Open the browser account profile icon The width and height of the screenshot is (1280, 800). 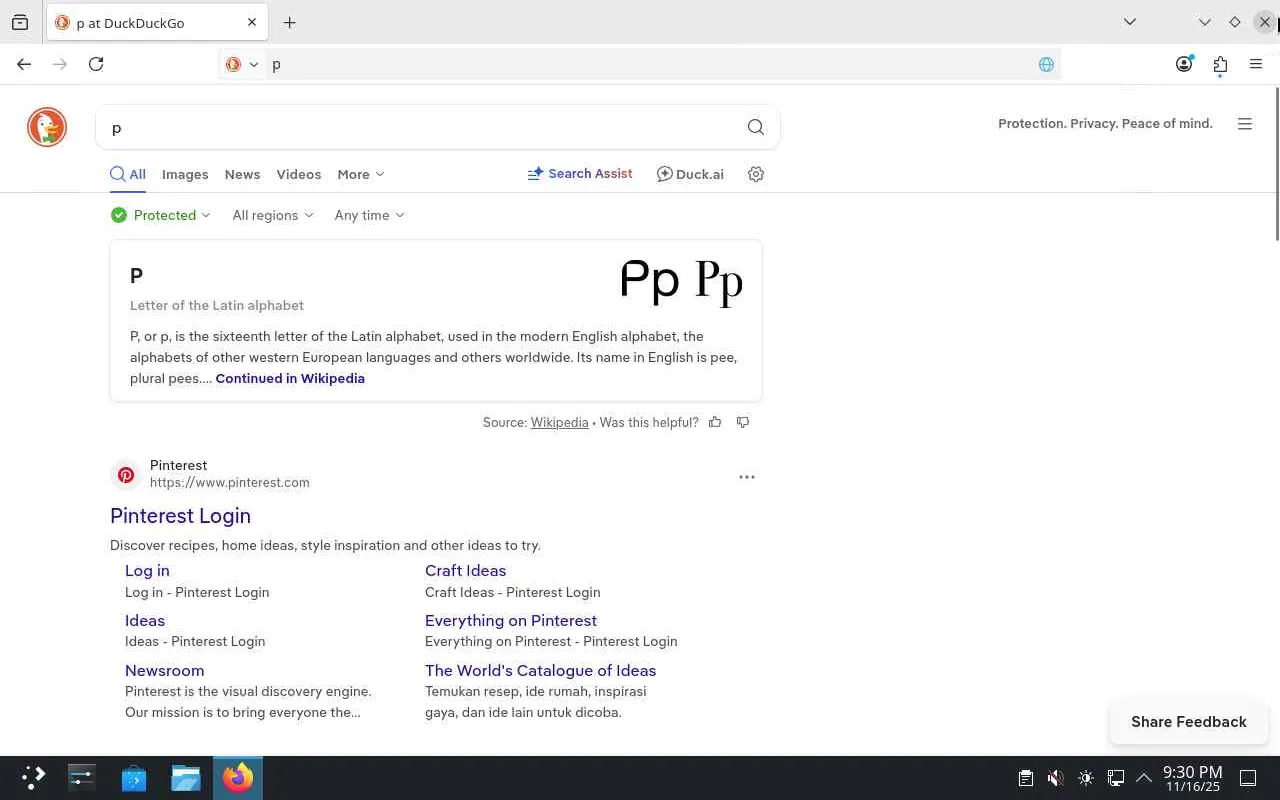click(x=1184, y=64)
